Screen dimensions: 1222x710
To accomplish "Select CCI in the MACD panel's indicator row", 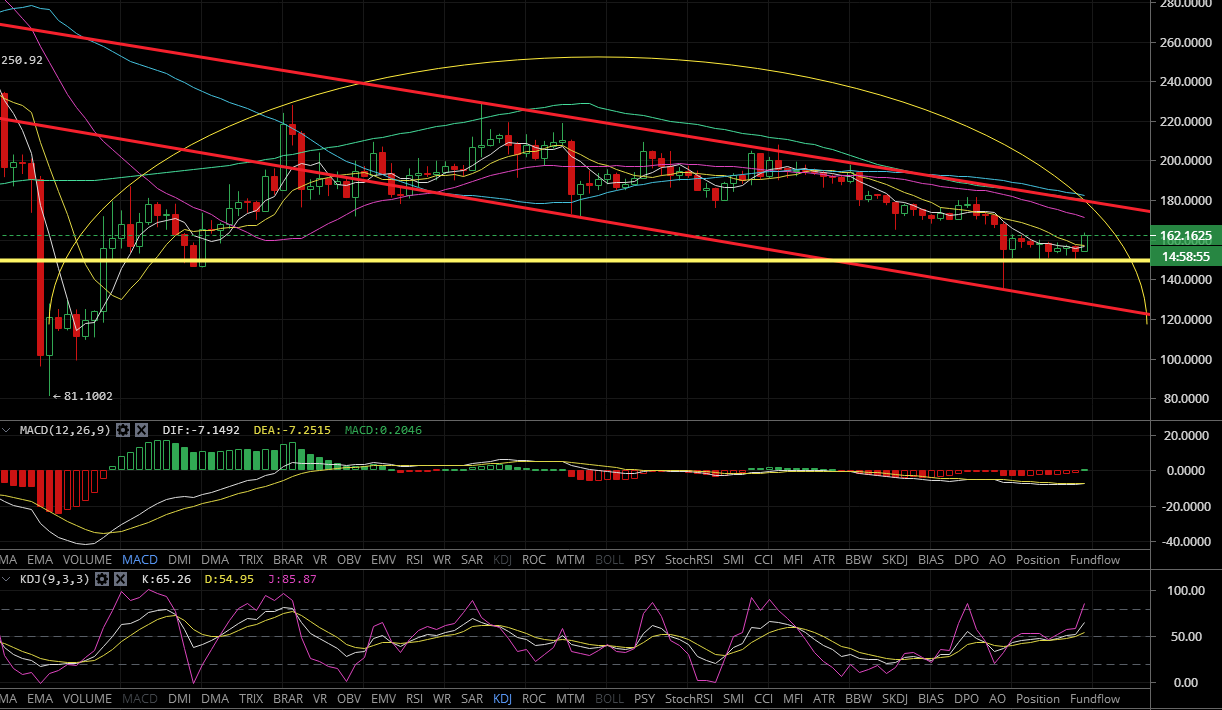I will (x=764, y=560).
